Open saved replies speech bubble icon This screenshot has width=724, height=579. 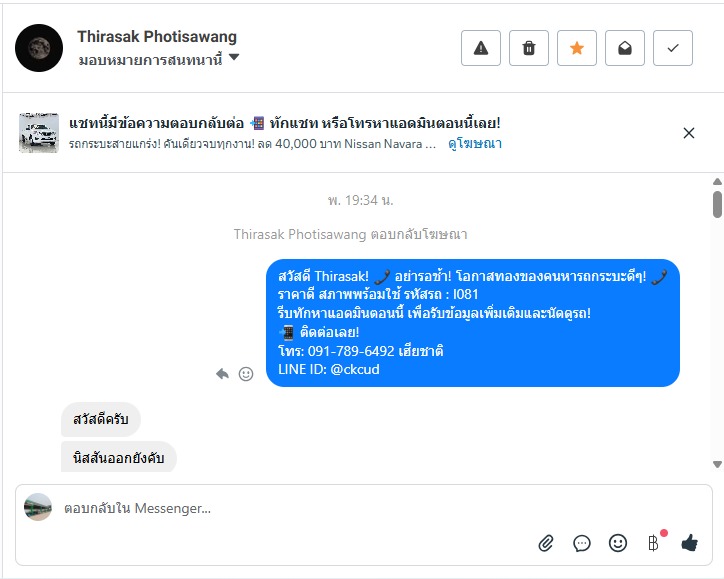click(582, 543)
